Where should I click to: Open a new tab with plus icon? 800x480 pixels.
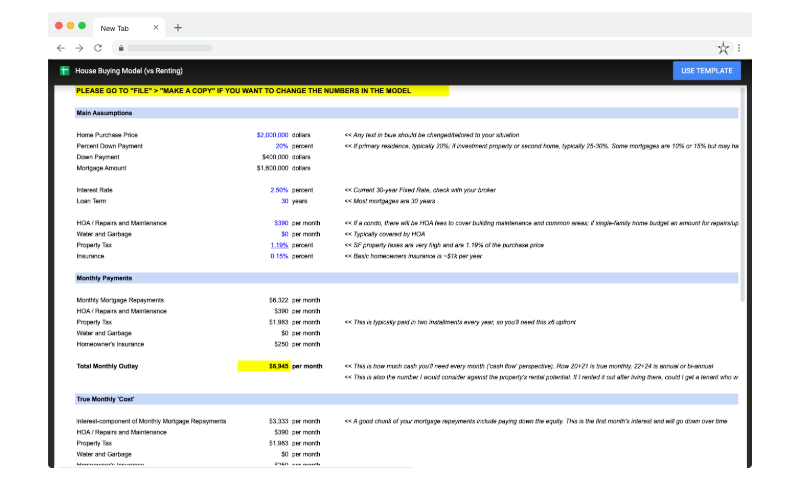[x=178, y=28]
